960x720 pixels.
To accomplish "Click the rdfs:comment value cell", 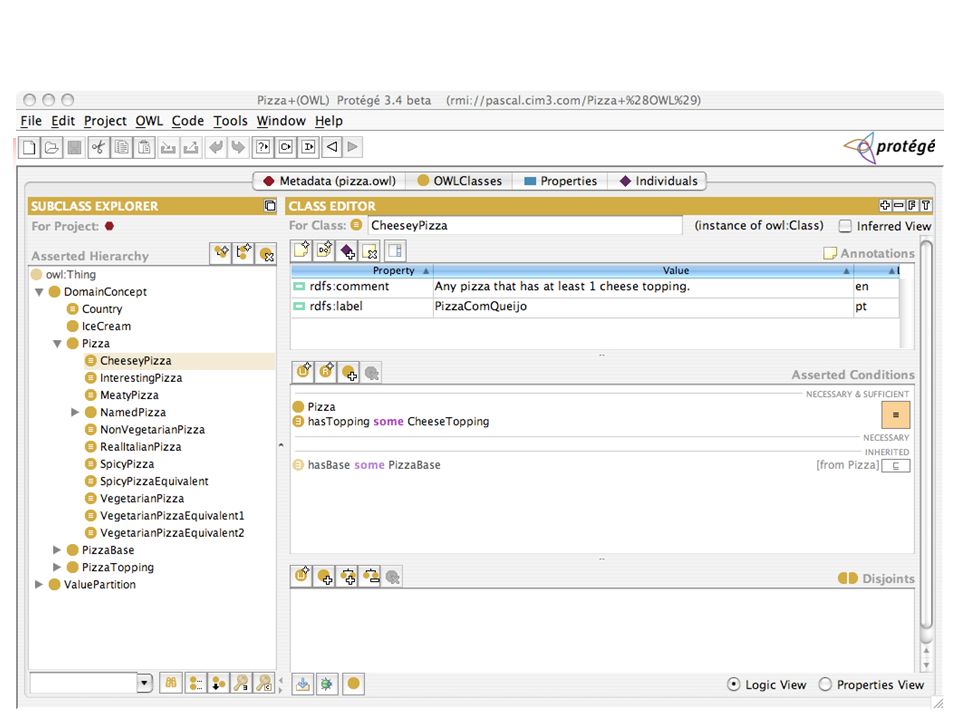I will click(643, 287).
